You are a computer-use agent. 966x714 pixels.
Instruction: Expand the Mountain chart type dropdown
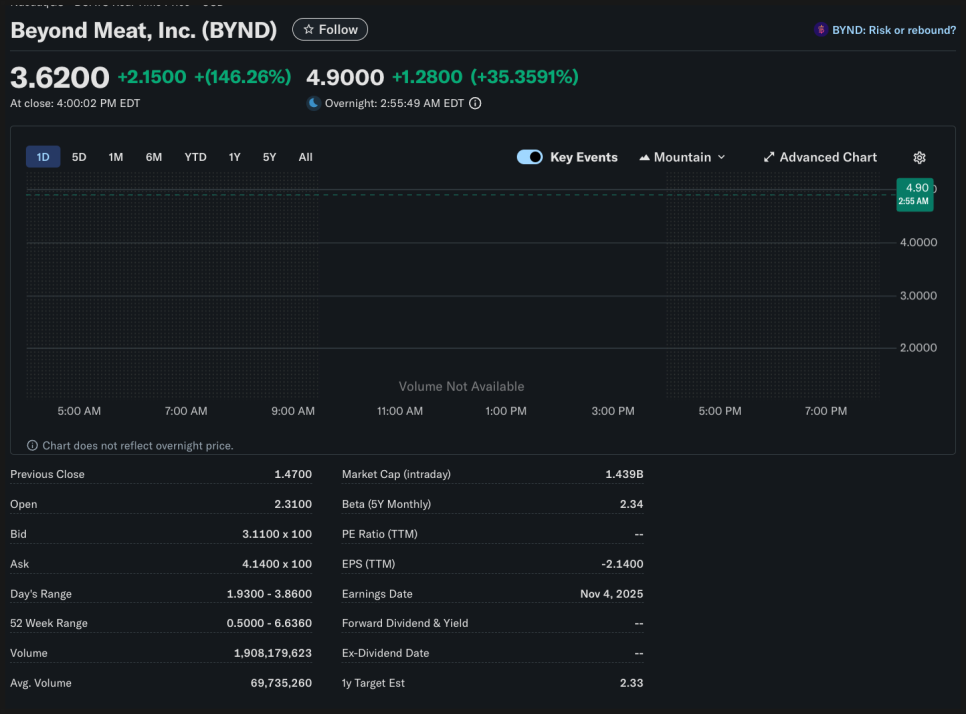(x=682, y=157)
